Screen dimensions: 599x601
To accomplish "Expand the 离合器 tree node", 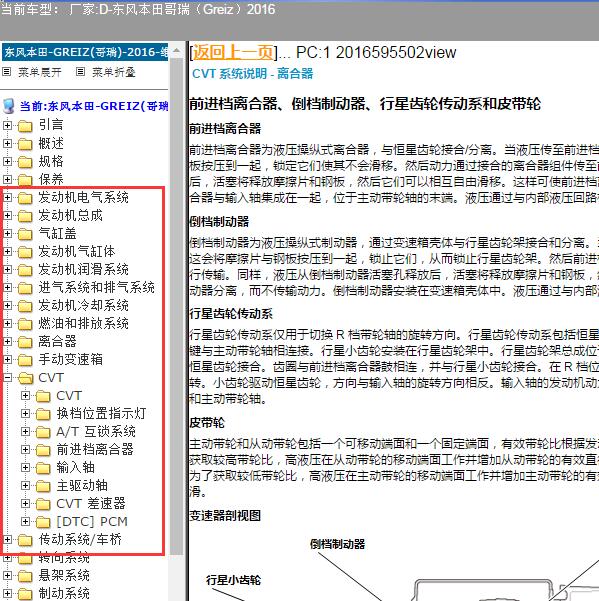I will tap(7, 342).
